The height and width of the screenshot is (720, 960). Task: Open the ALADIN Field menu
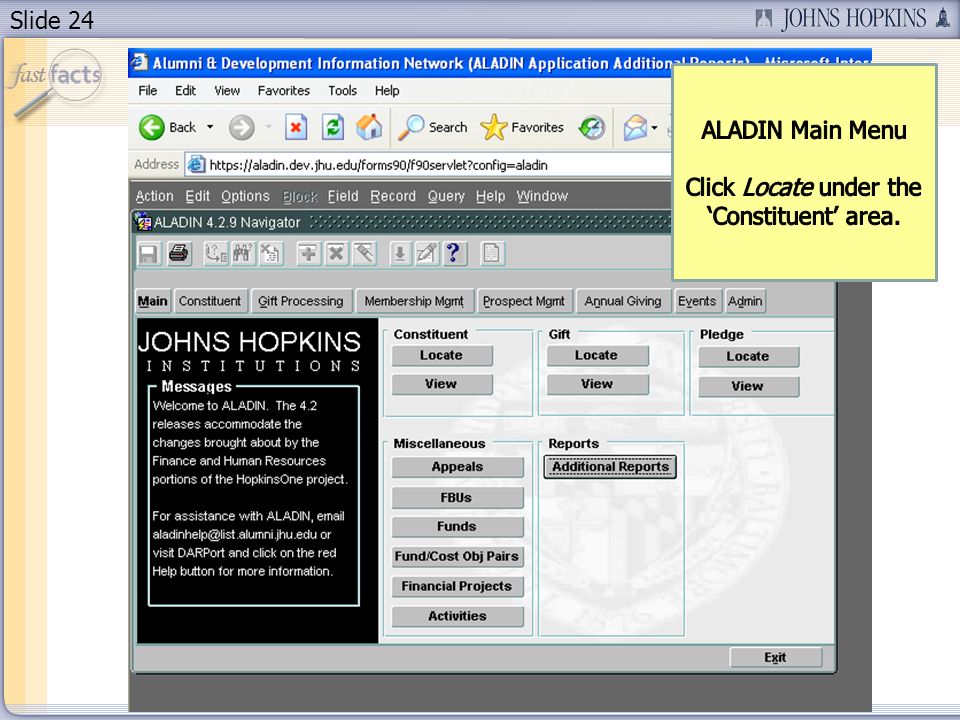click(x=343, y=196)
